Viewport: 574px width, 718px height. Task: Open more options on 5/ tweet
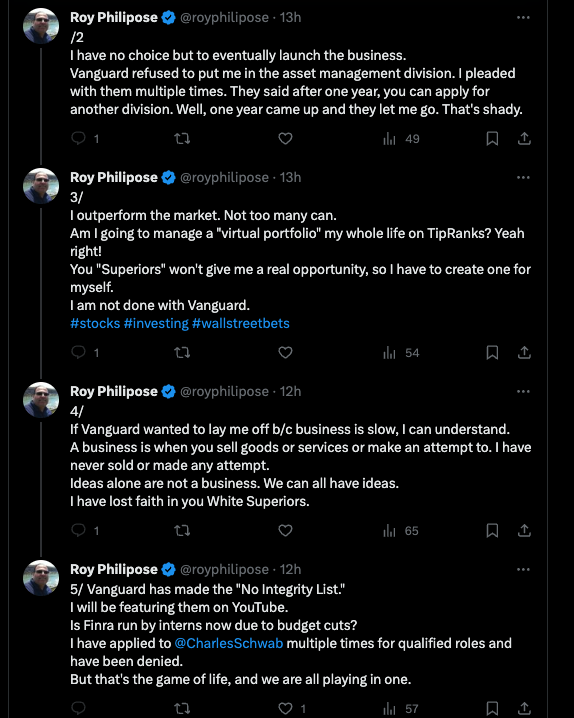pyautogui.click(x=523, y=570)
